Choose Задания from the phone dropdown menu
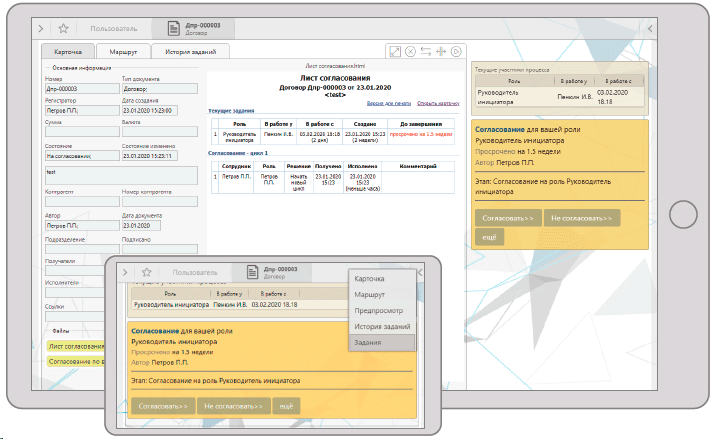This screenshot has height=439, width=712. pos(369,342)
